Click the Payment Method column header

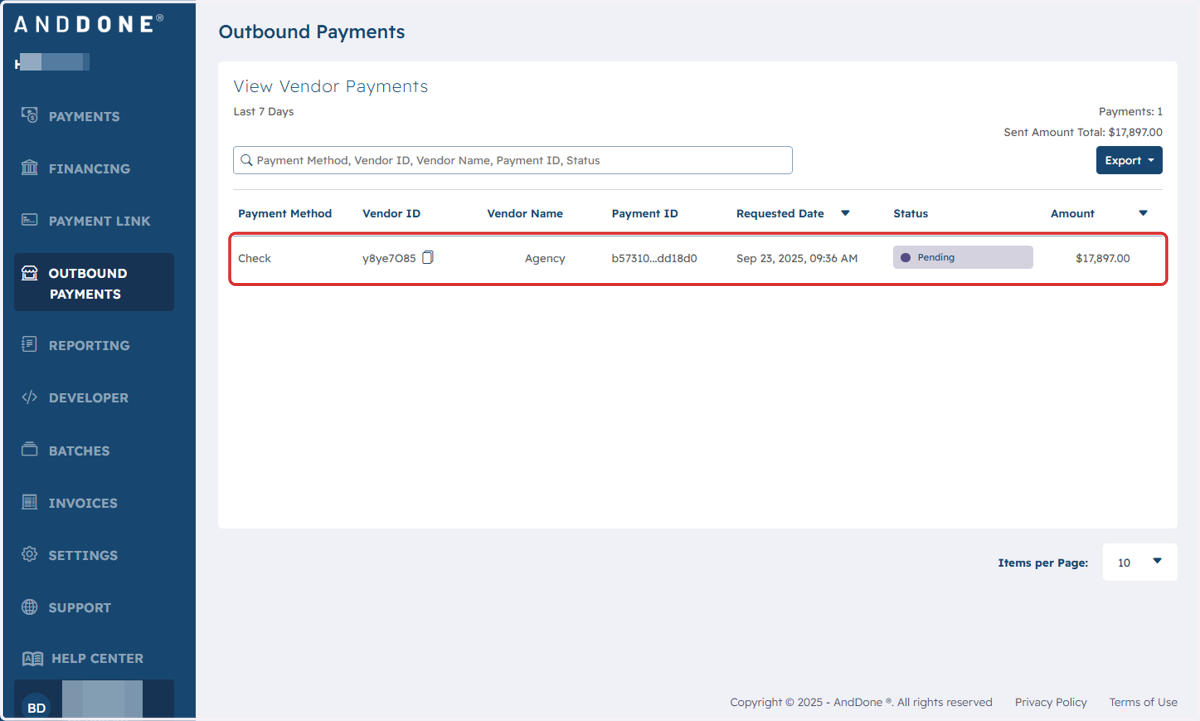(x=285, y=213)
